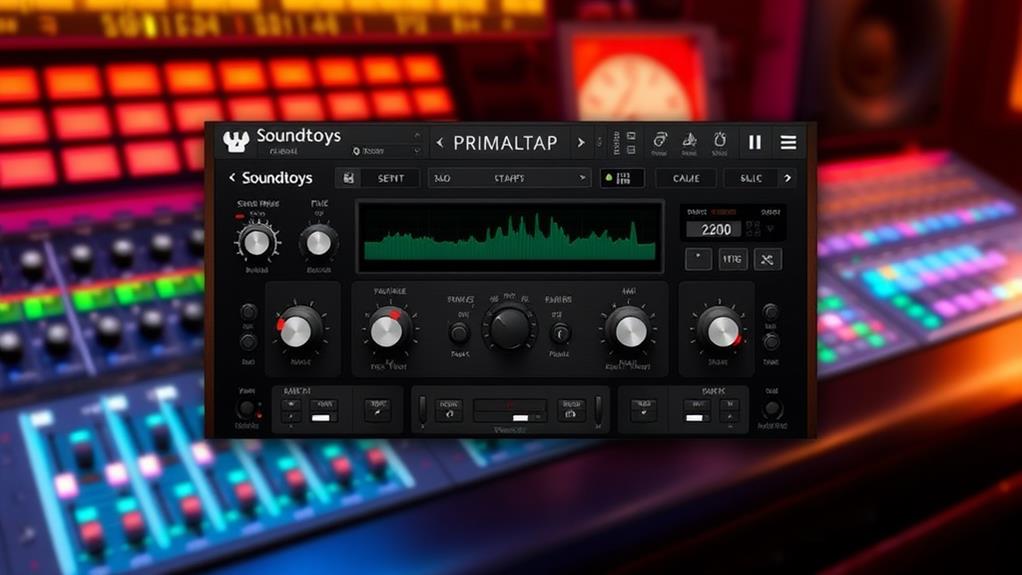Go to next preset after PRIMALTAP

(x=581, y=143)
